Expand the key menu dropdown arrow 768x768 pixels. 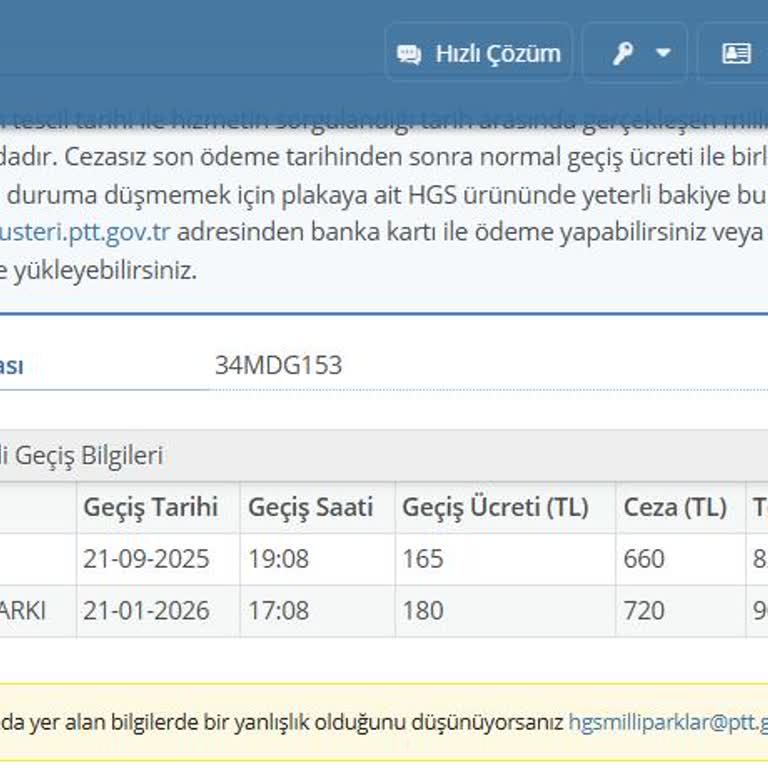663,52
